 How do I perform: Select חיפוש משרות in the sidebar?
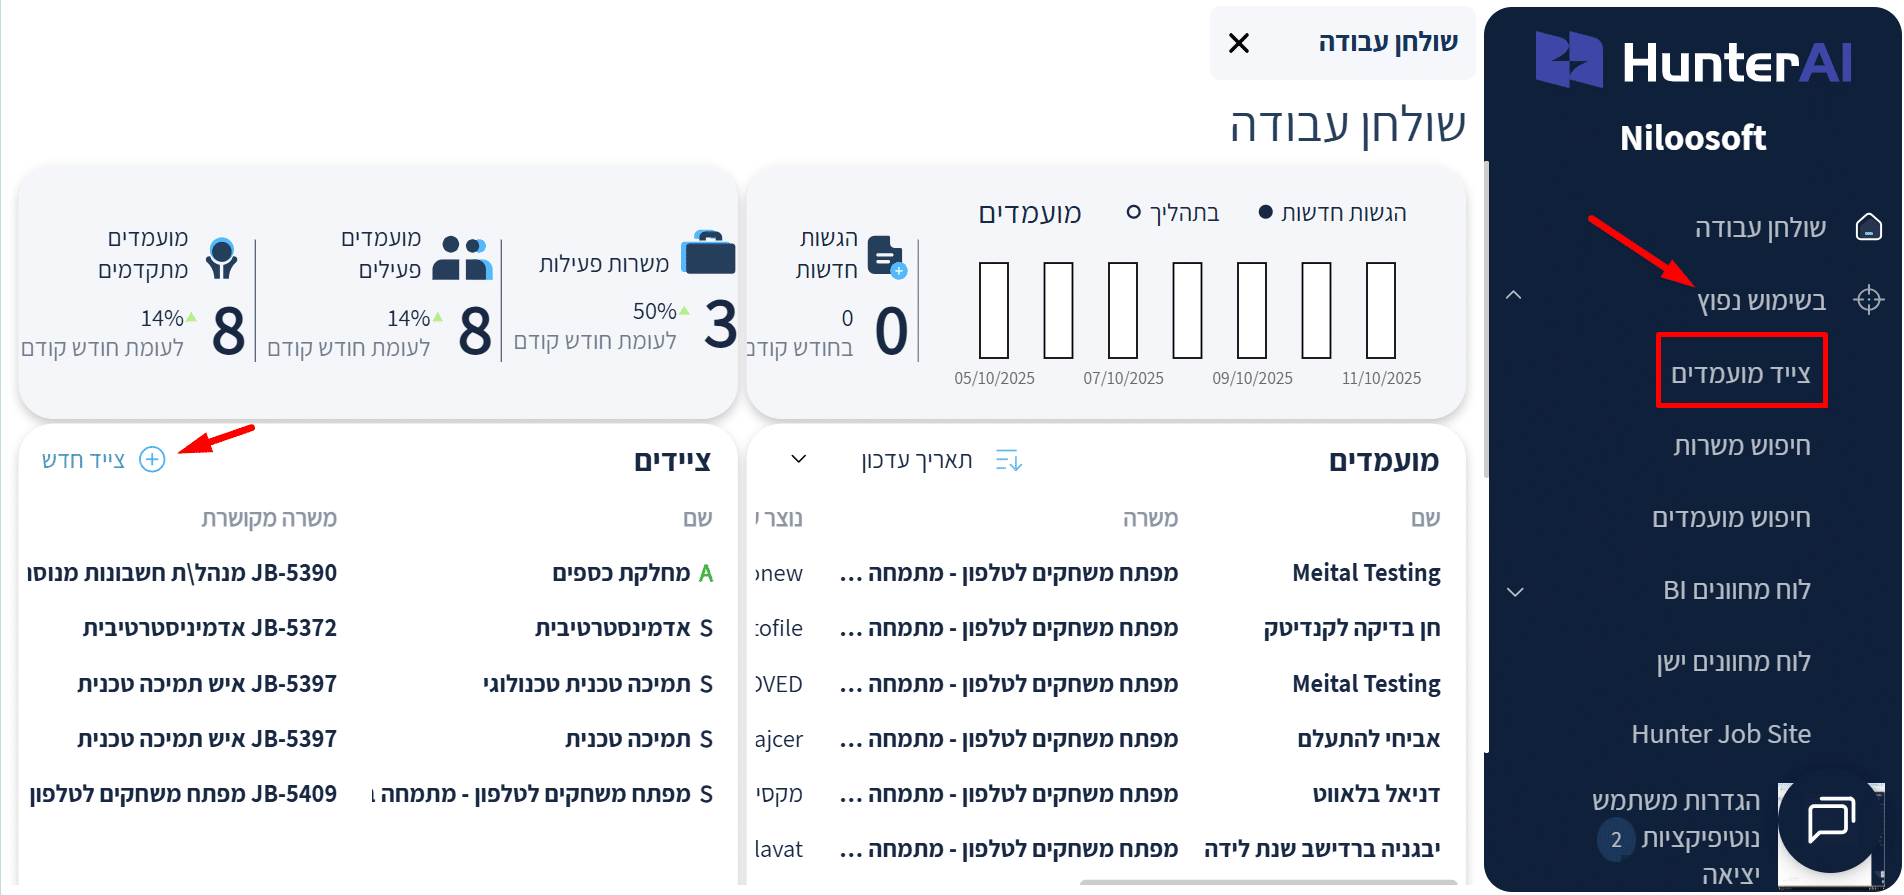click(x=1741, y=446)
